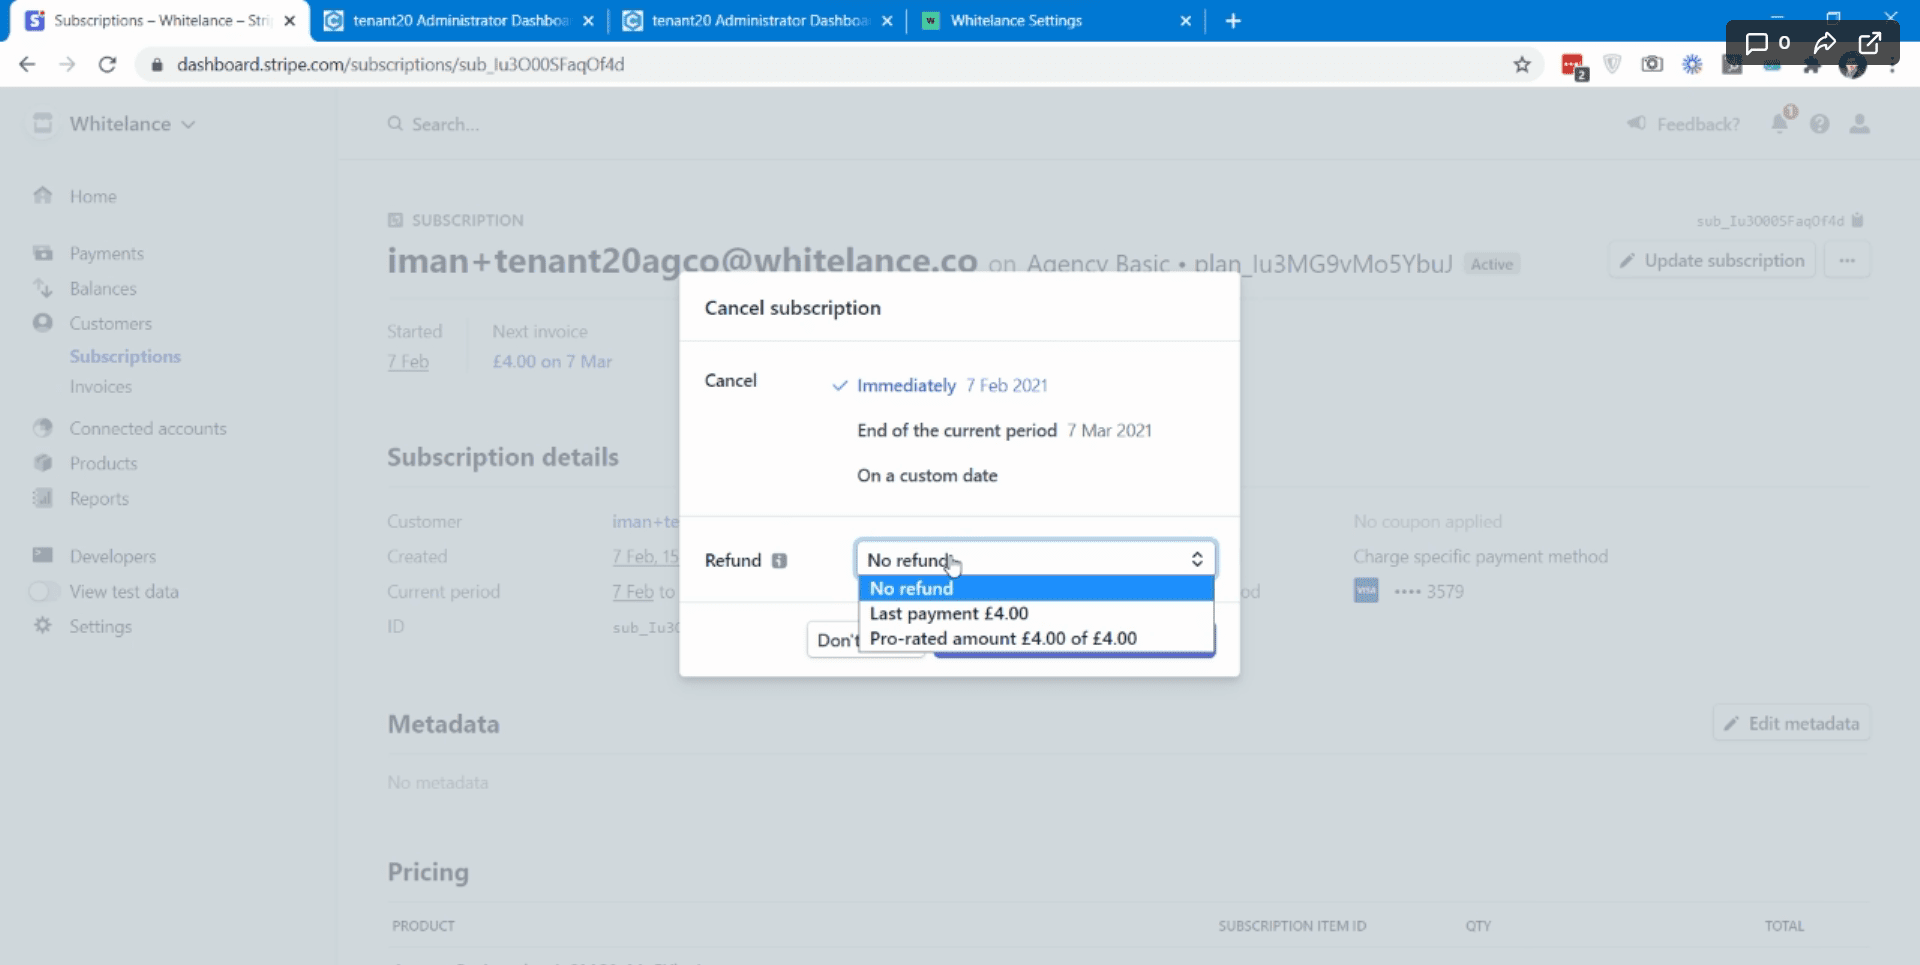
Task: Choose Pro-rated amount £4.00 option
Action: pyautogui.click(x=1036, y=638)
